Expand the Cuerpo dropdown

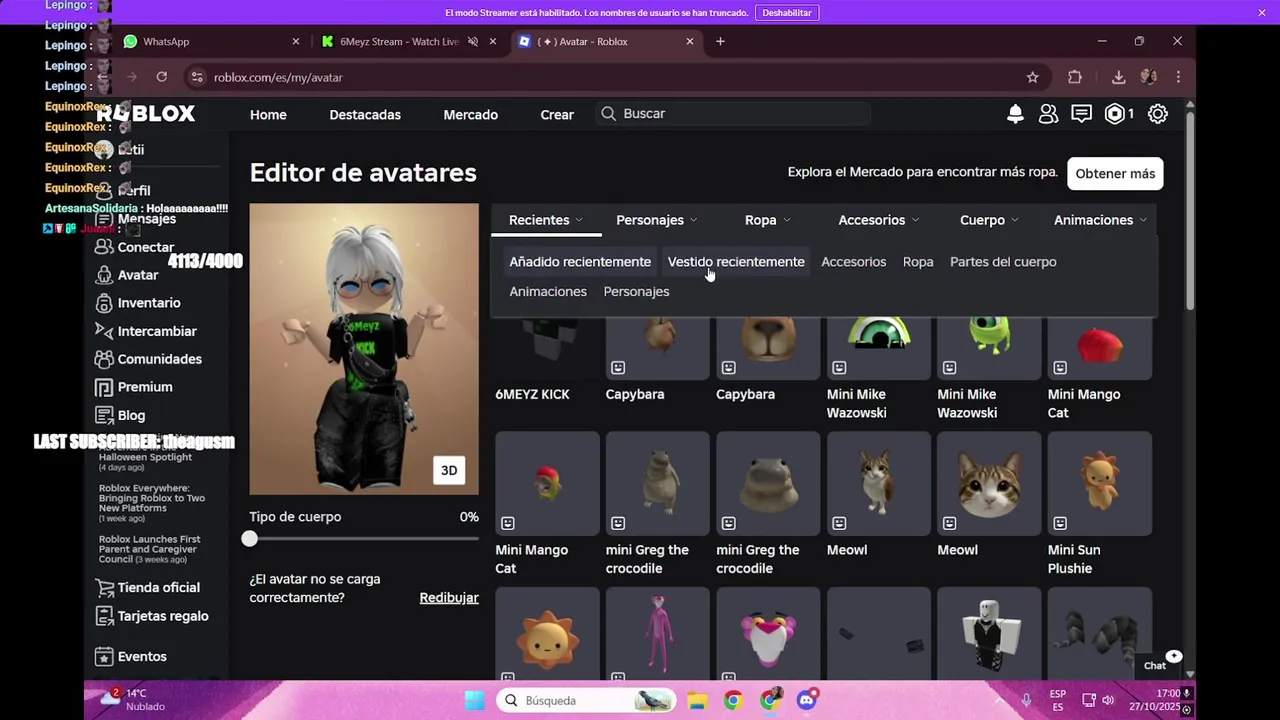click(x=990, y=220)
